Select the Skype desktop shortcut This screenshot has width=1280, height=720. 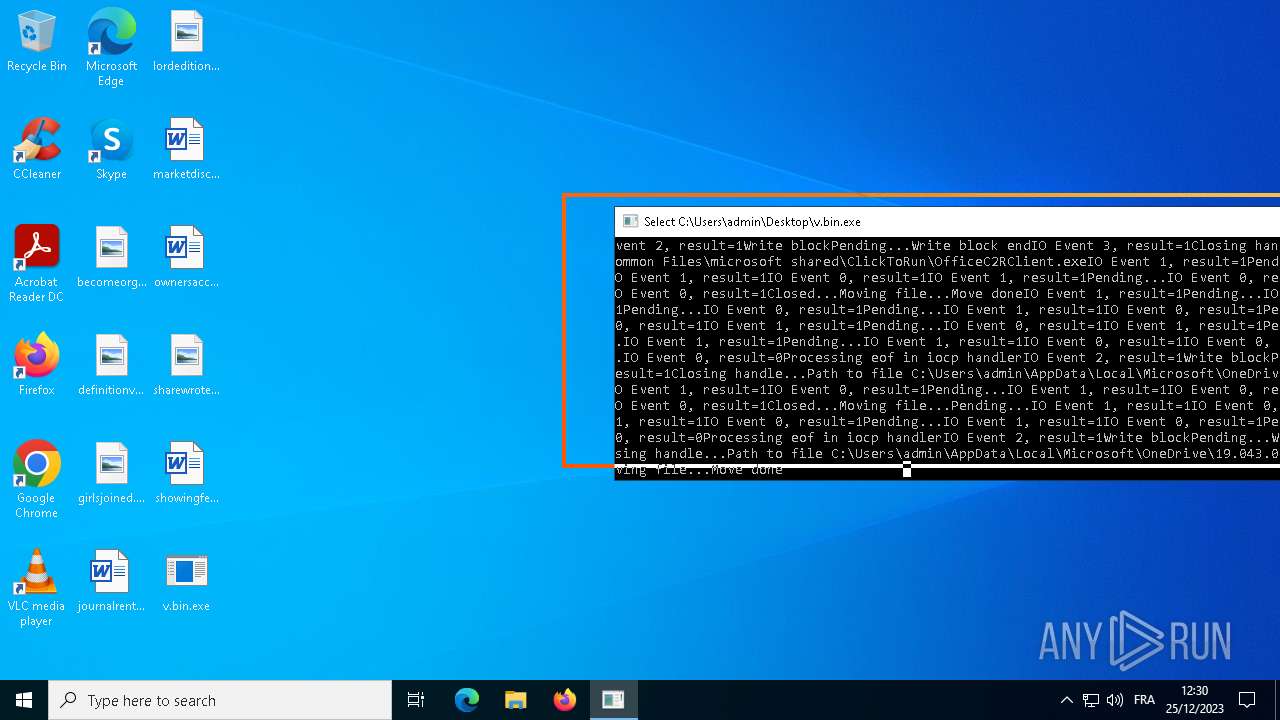(x=111, y=151)
